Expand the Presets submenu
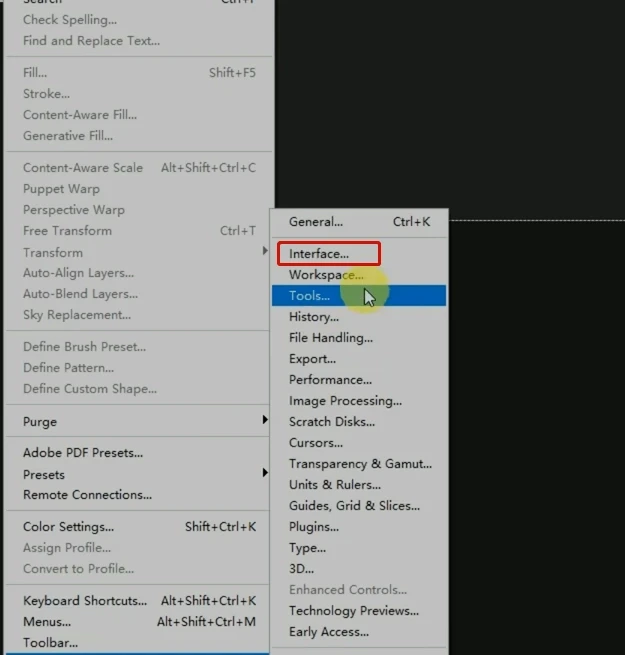This screenshot has width=625, height=655. pyautogui.click(x=44, y=475)
